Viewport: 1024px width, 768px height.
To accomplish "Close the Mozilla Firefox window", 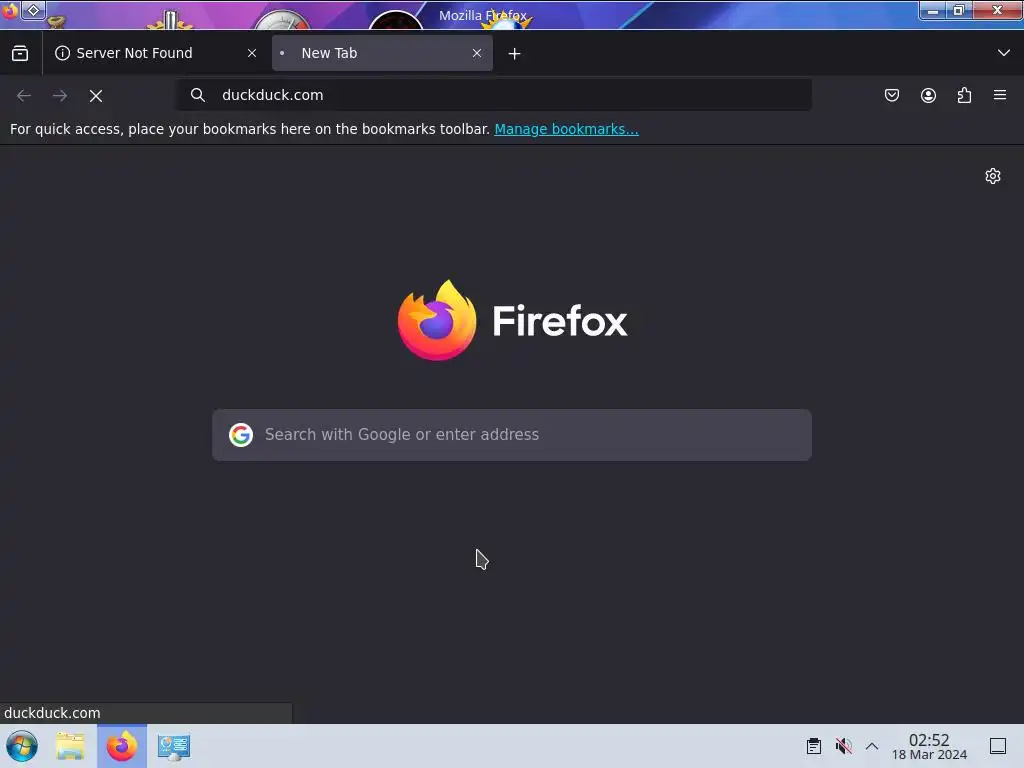I will coord(997,10).
